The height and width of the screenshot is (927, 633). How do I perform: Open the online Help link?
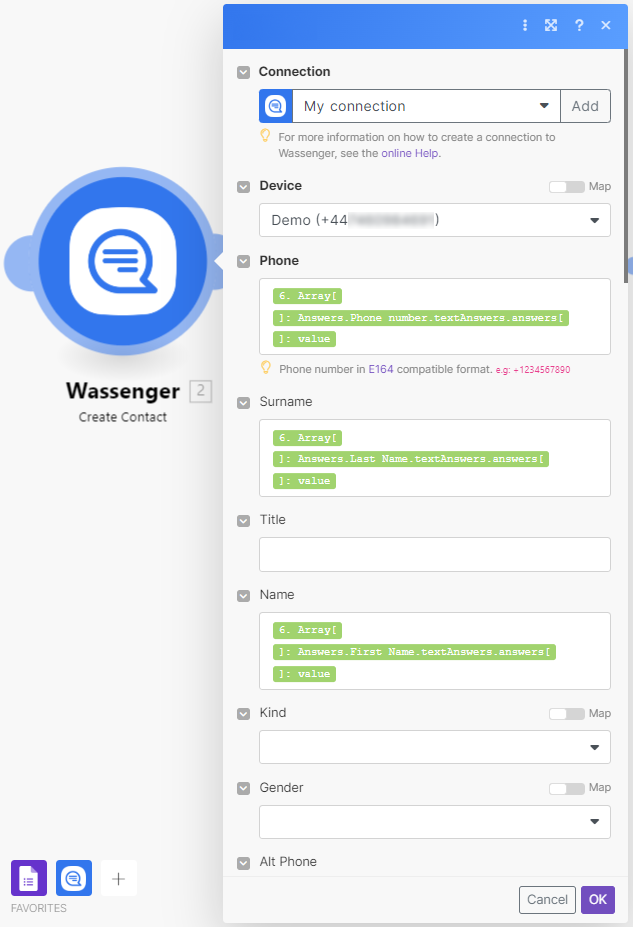[x=410, y=154]
